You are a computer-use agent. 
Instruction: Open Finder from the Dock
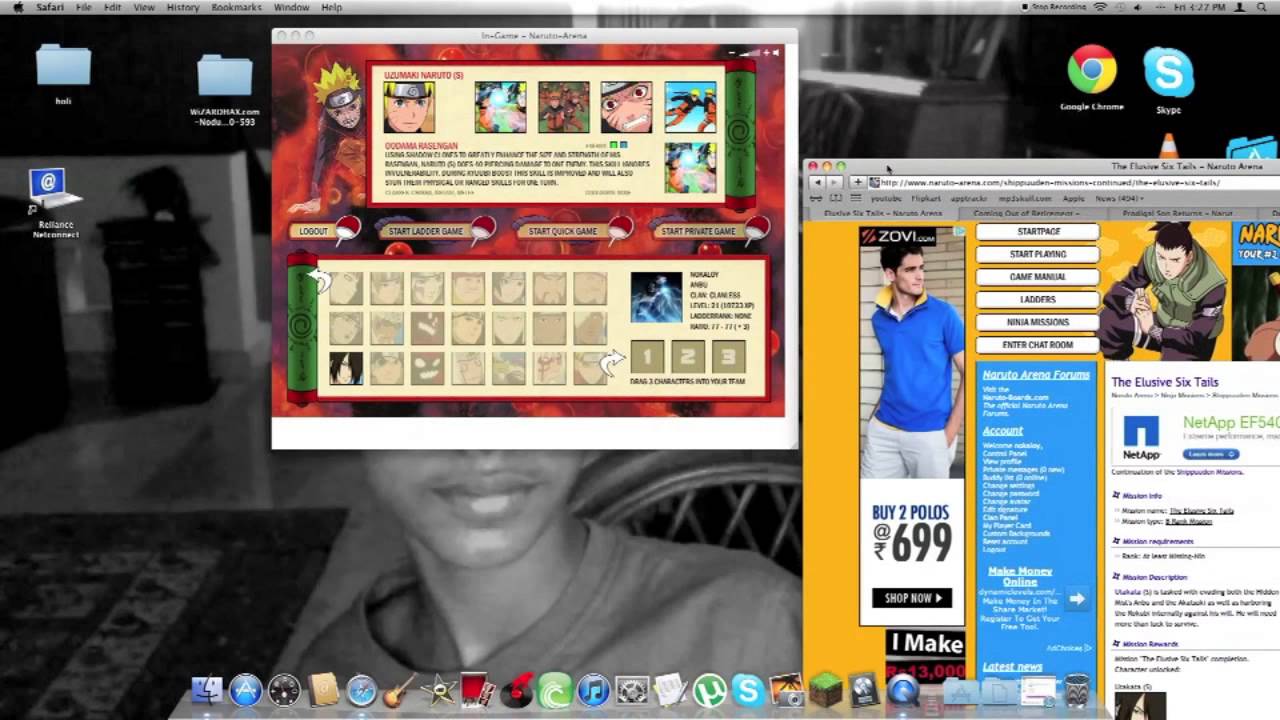(207, 691)
